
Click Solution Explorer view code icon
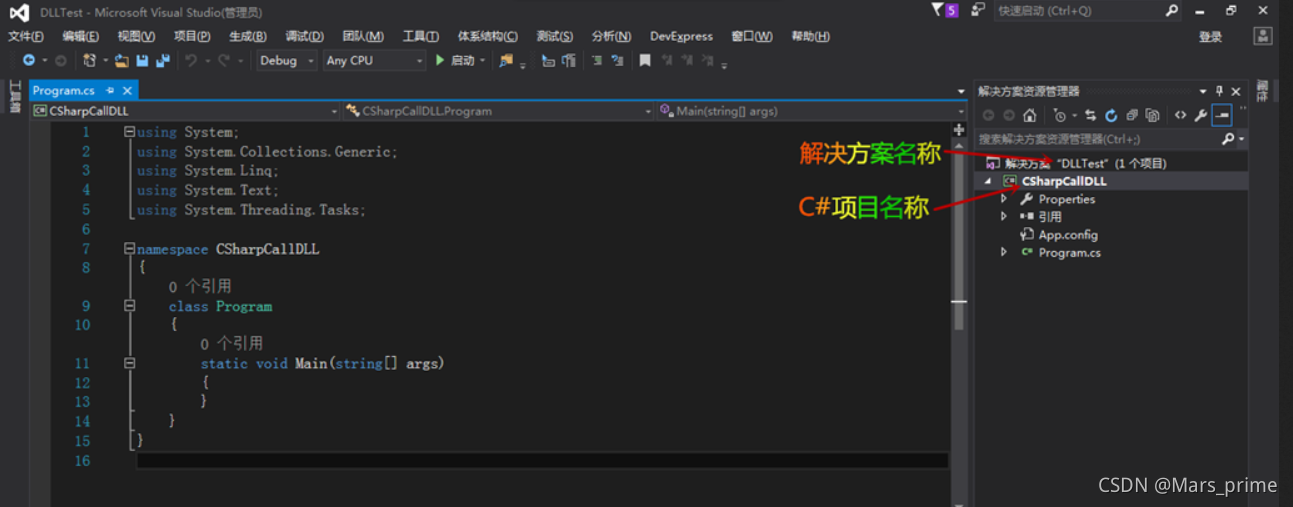pyautogui.click(x=1180, y=115)
